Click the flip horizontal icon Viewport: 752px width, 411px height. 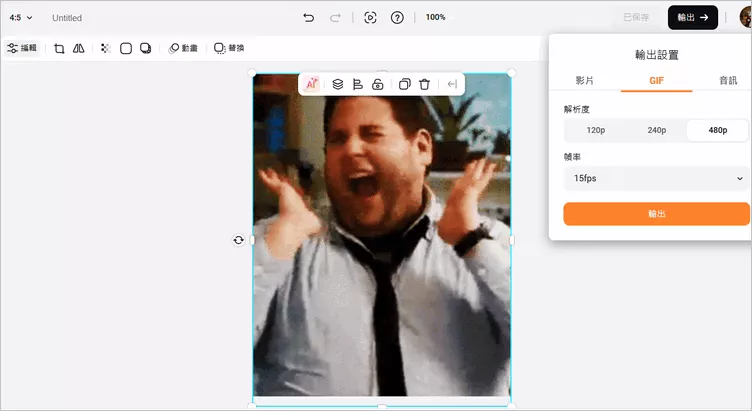pyautogui.click(x=78, y=48)
